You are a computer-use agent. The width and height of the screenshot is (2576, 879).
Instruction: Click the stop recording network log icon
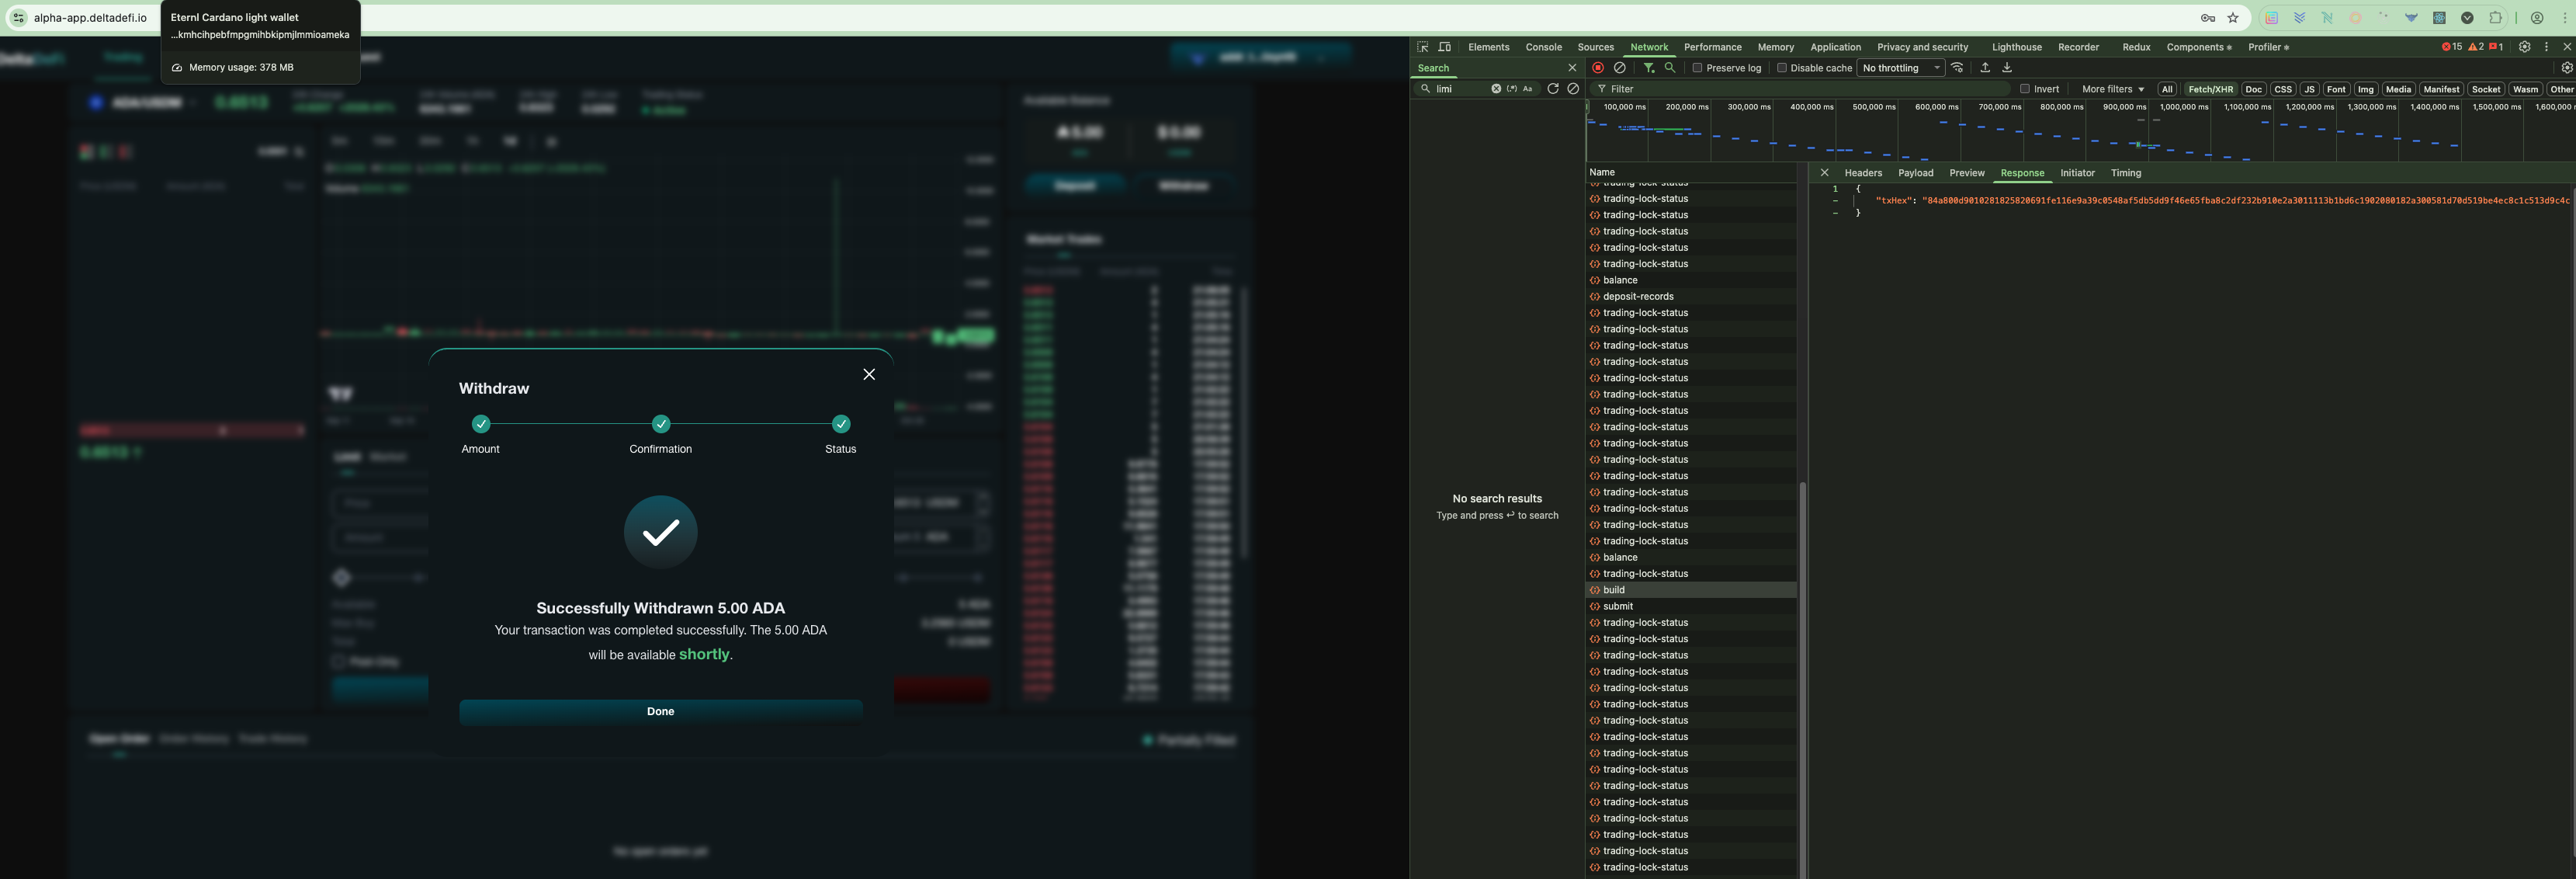tap(1598, 68)
